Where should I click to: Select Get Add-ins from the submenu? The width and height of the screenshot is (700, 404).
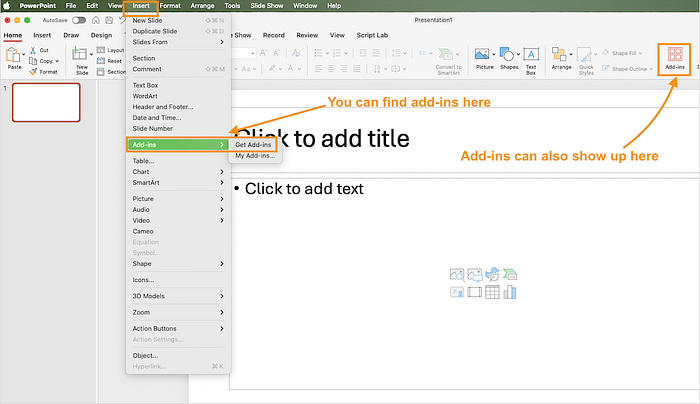tap(253, 145)
